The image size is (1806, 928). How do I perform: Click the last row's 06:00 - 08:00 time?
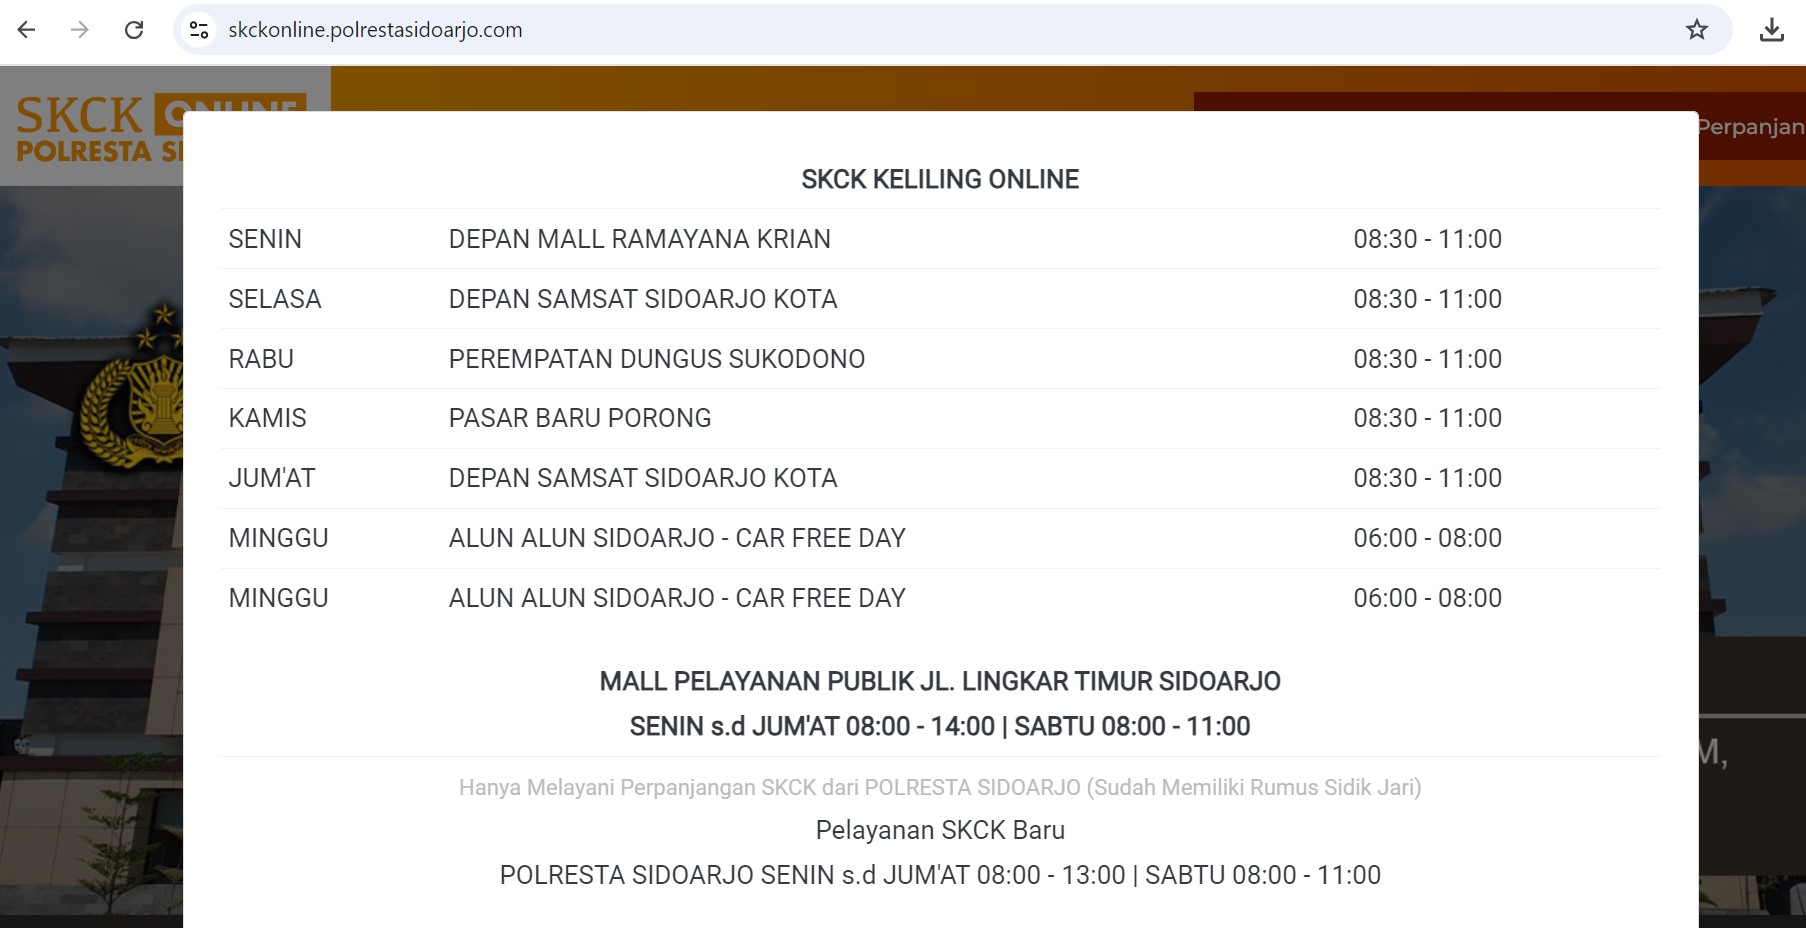point(1427,598)
